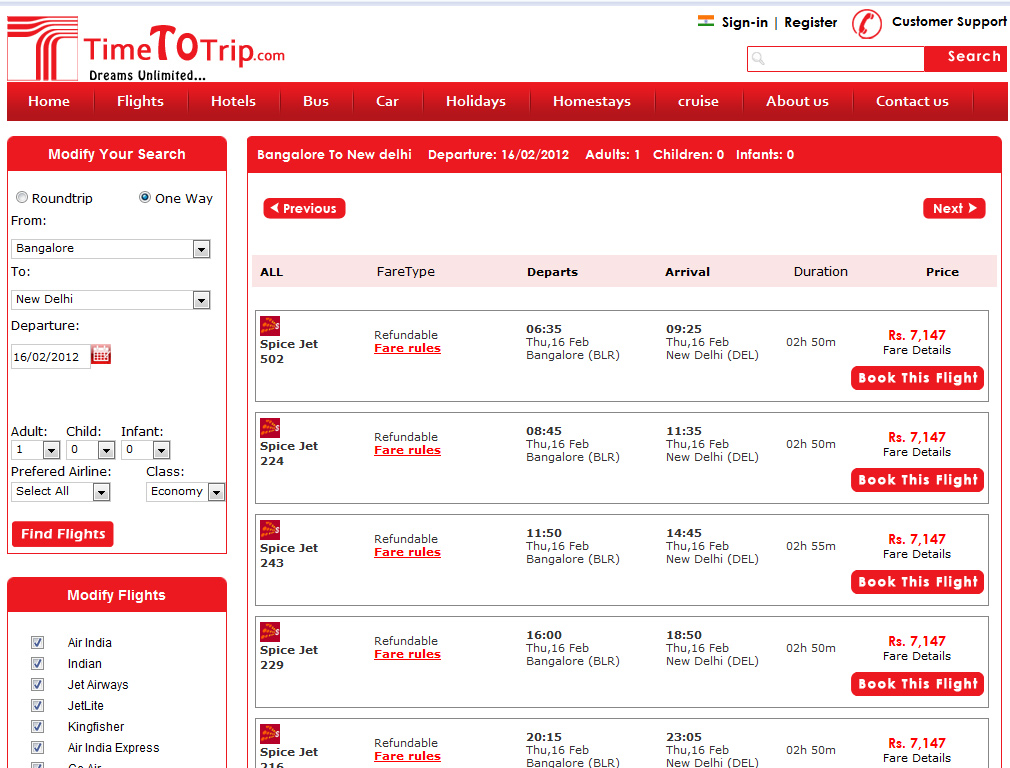
Task: Click the customer support phone icon
Action: 867,24
